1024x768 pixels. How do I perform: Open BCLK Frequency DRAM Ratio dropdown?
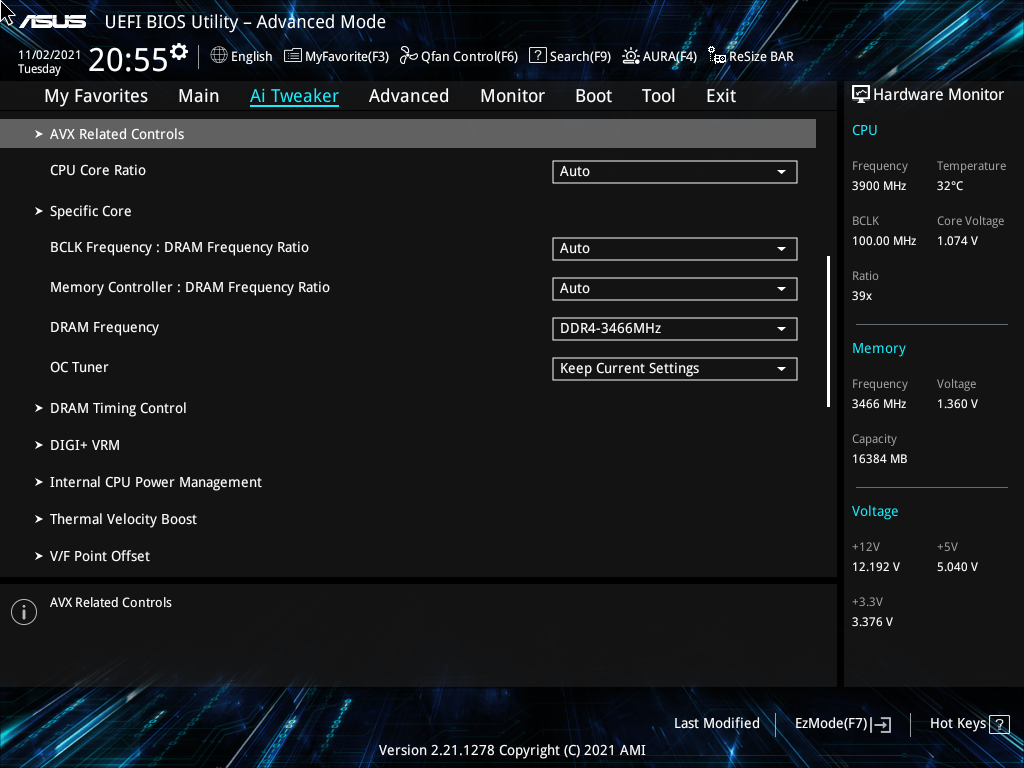675,249
